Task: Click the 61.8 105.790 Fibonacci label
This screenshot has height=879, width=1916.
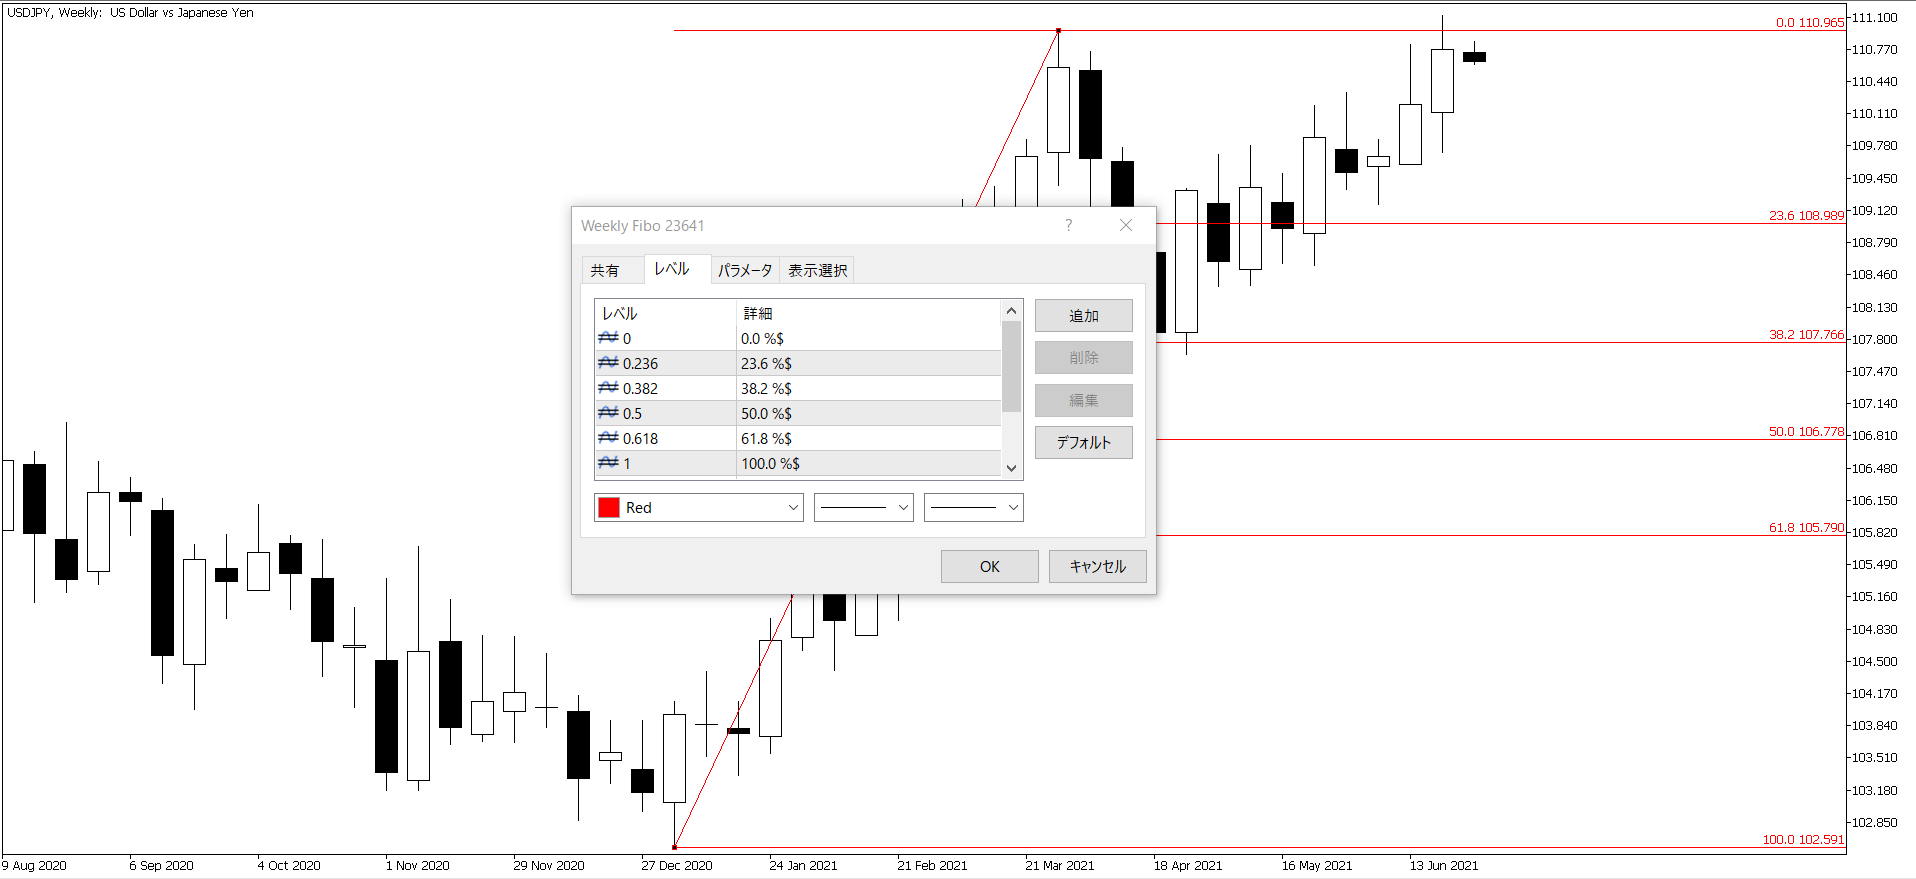Action: (x=1806, y=527)
